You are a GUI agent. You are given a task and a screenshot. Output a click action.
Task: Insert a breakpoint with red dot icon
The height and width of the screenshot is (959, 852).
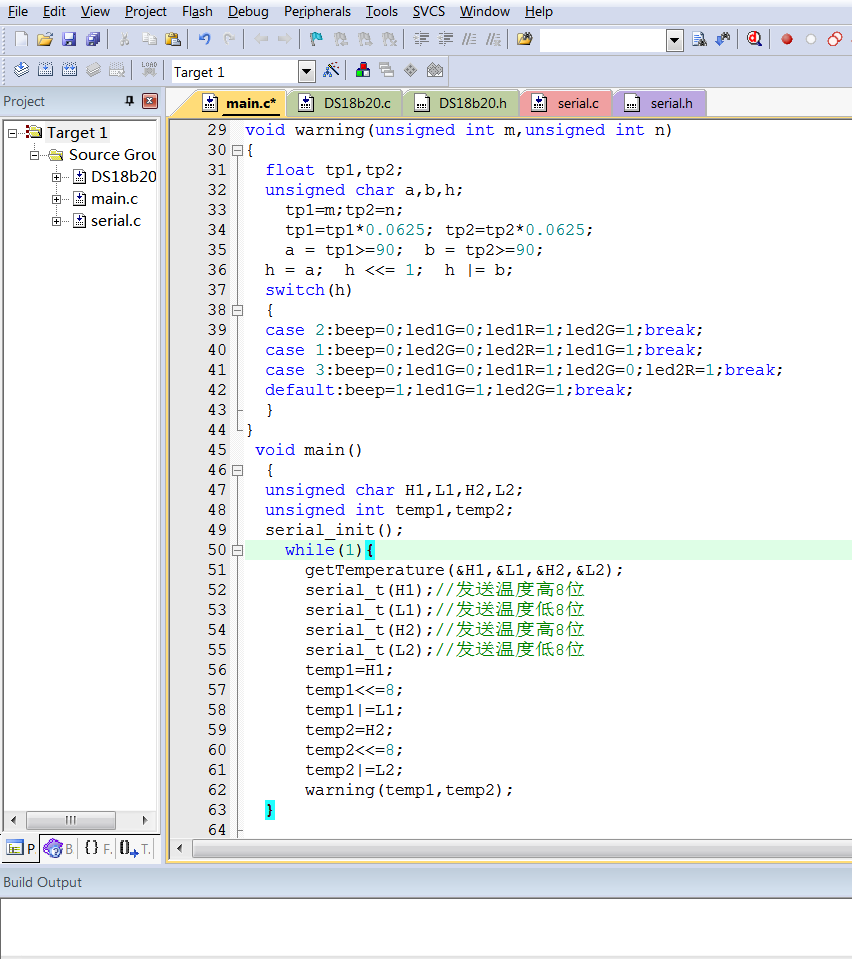(787, 39)
